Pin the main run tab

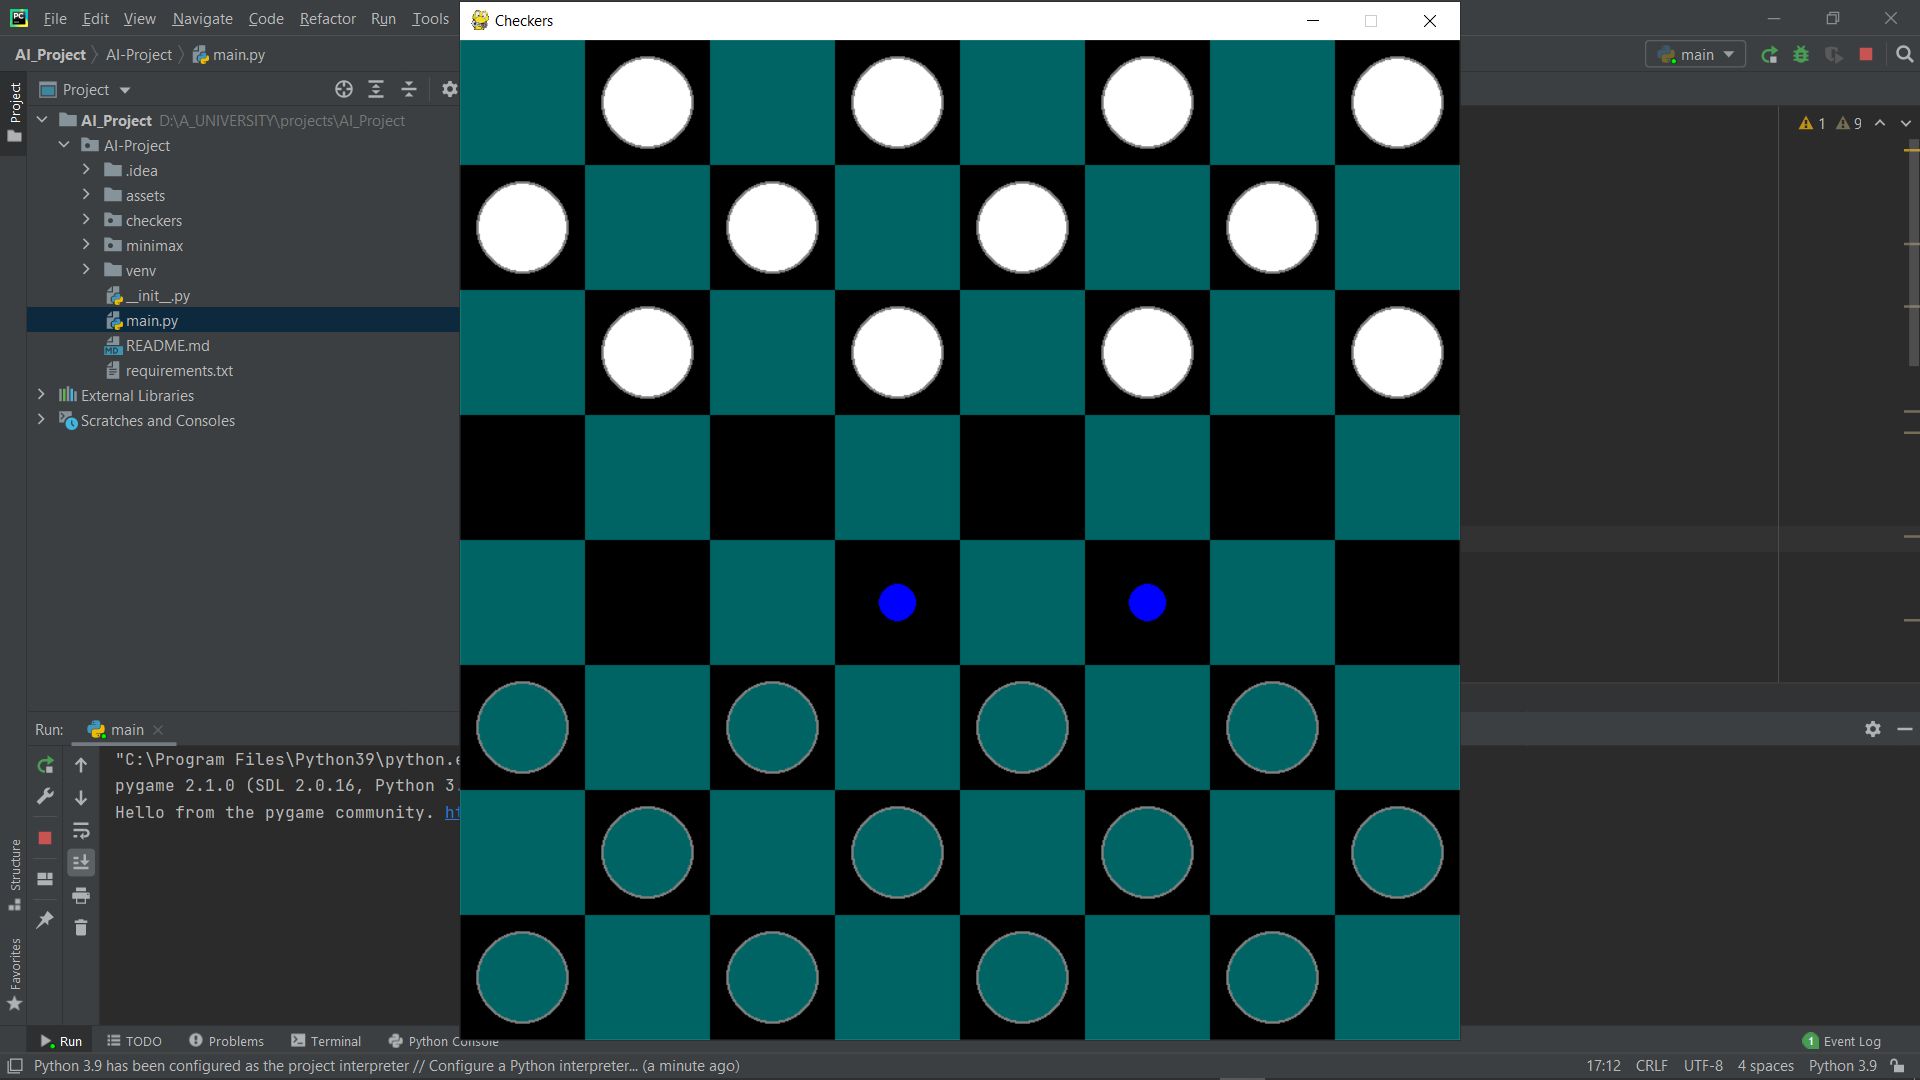point(44,919)
